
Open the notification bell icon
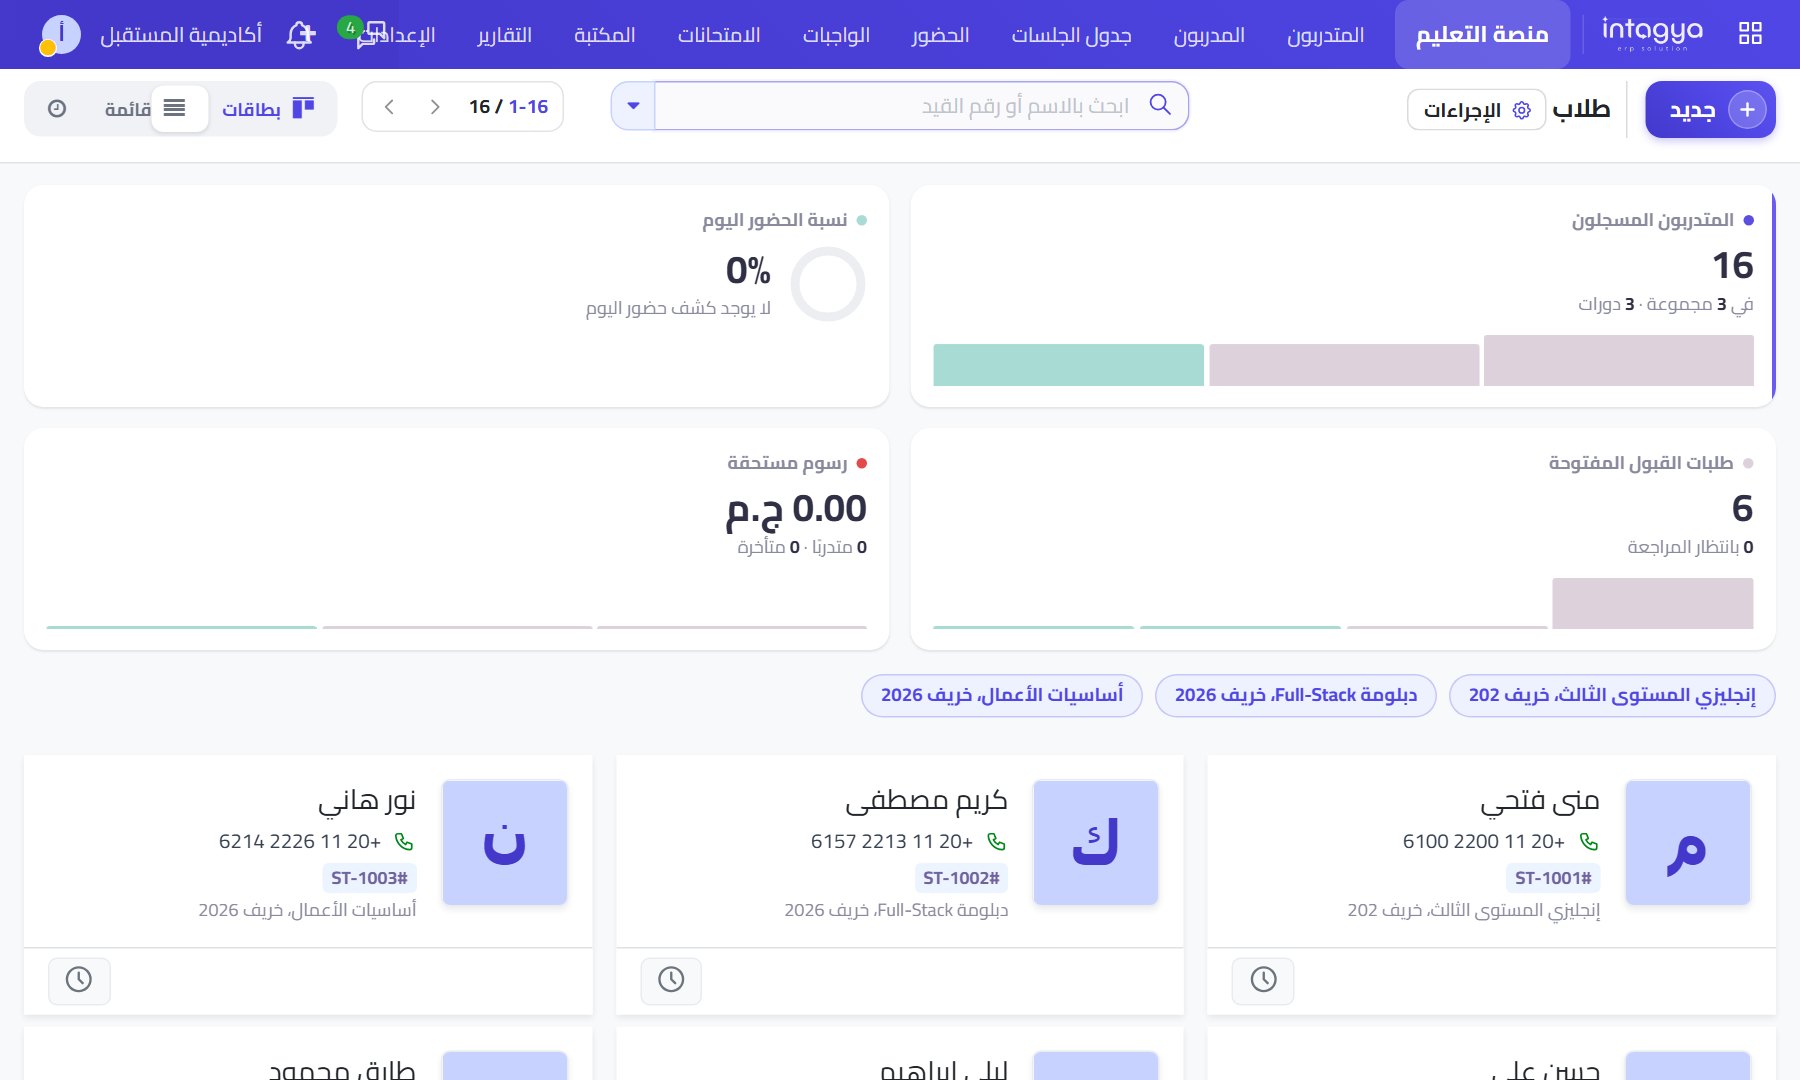tap(301, 35)
